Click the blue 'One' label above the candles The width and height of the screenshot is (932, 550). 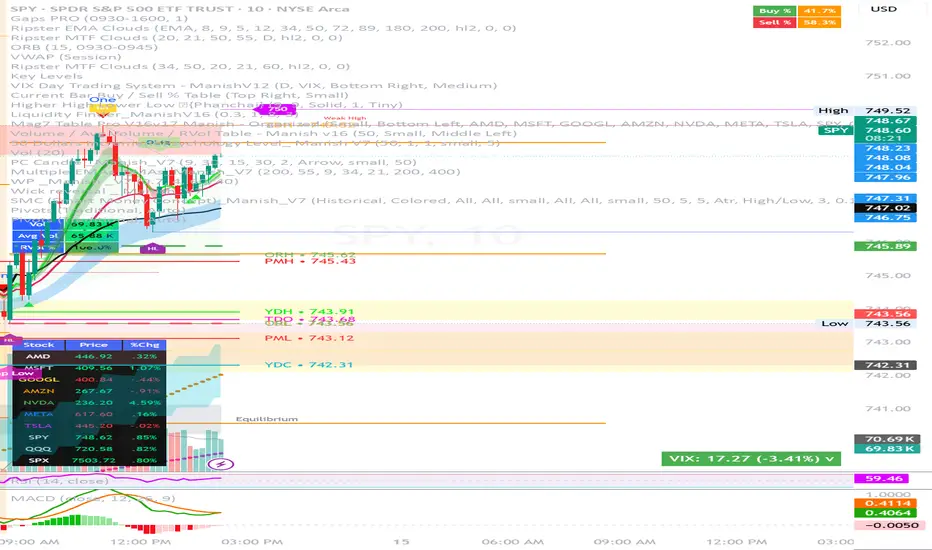tap(102, 100)
